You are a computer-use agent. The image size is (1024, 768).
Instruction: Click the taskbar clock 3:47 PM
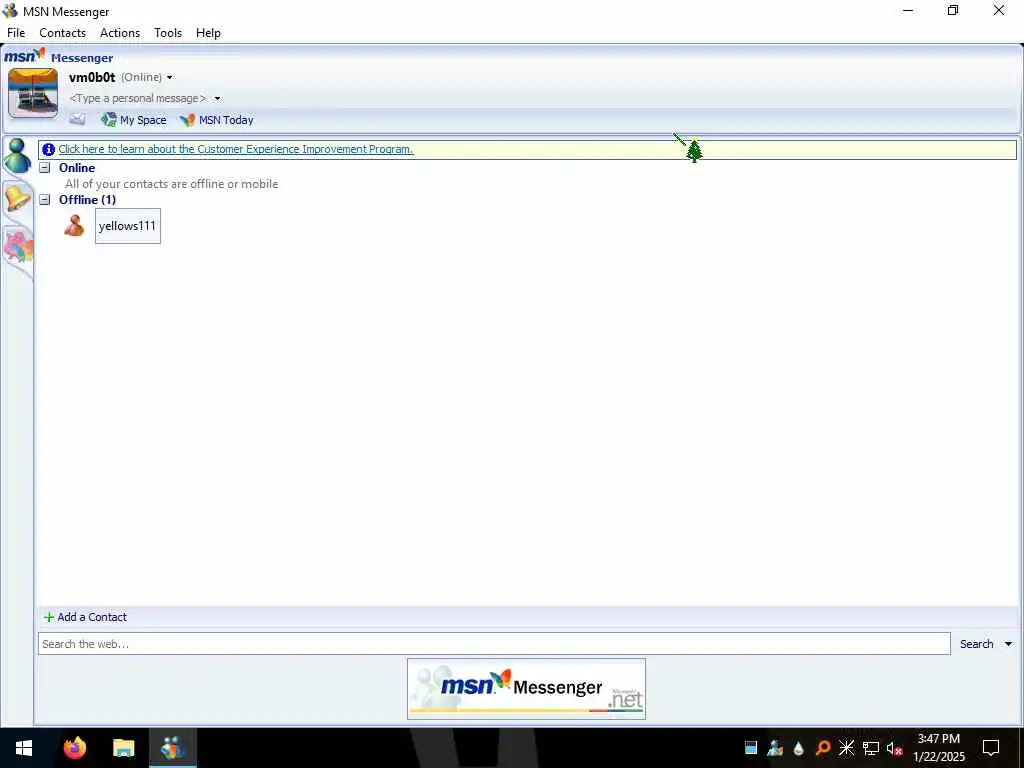tap(938, 739)
